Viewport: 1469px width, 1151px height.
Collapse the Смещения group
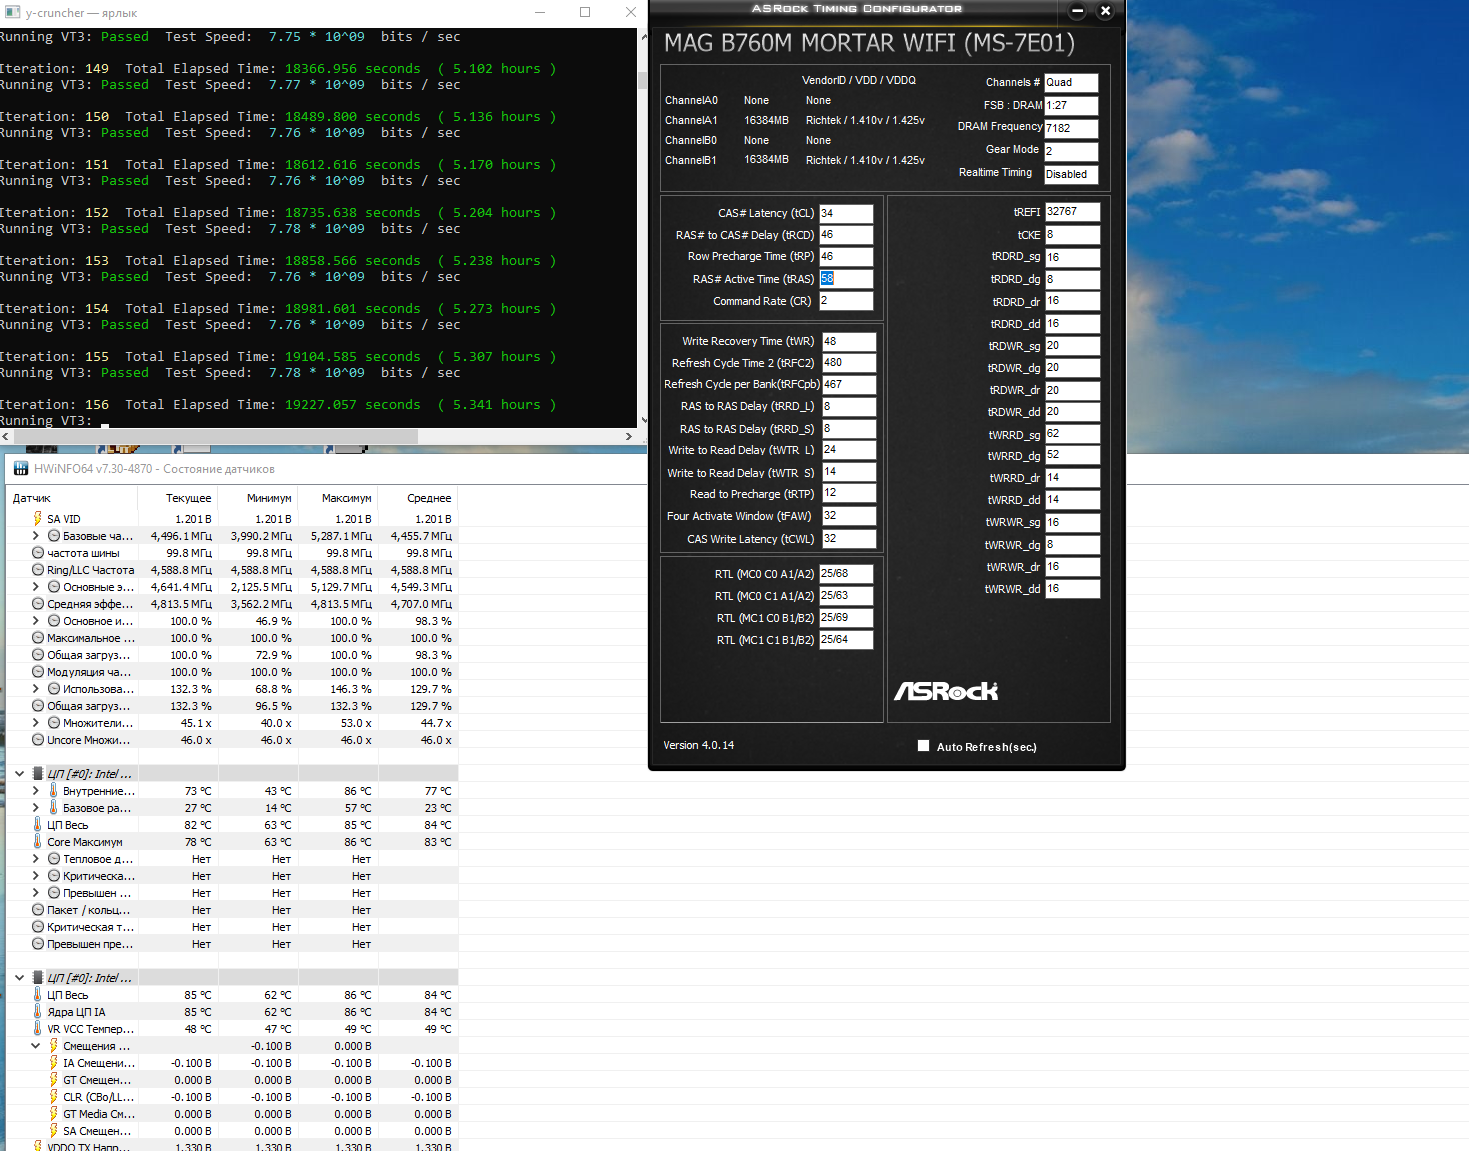[x=36, y=1046]
